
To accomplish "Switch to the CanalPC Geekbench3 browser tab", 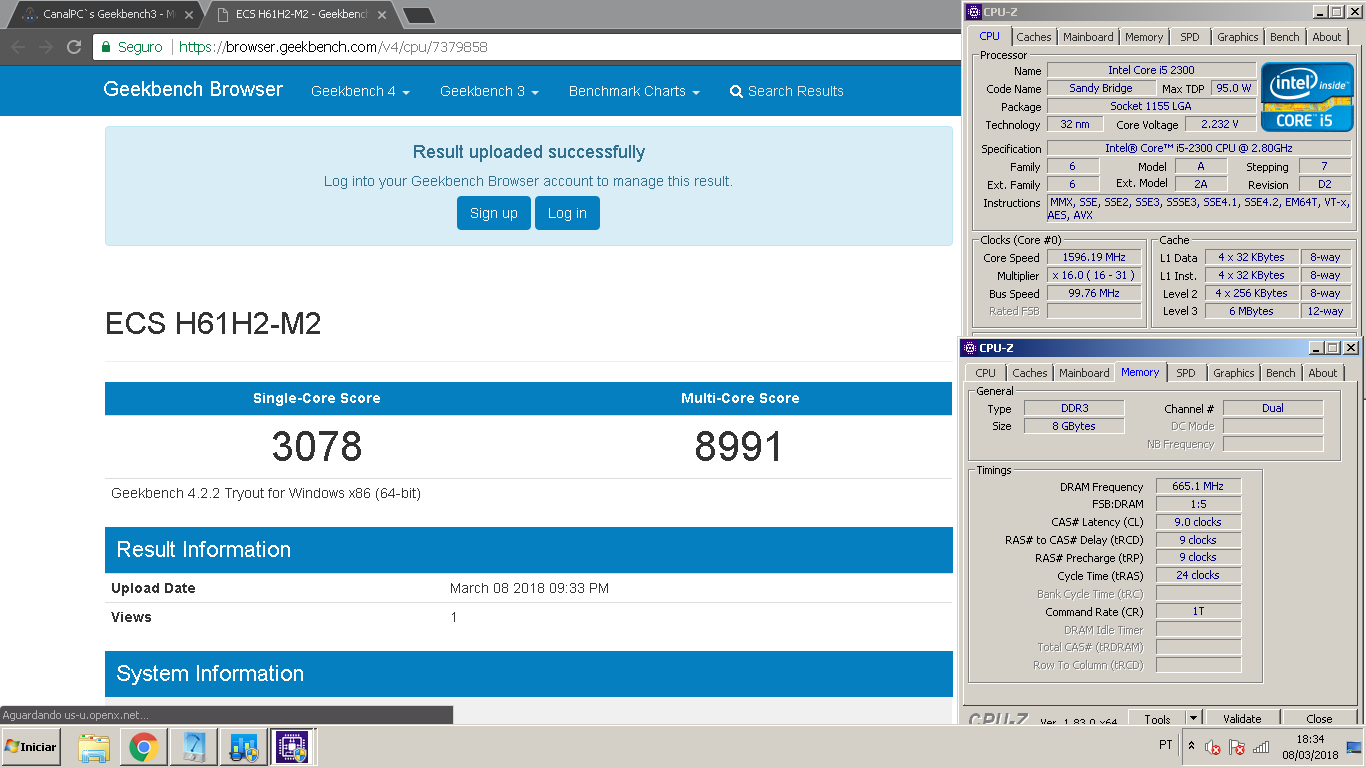I will (108, 15).
